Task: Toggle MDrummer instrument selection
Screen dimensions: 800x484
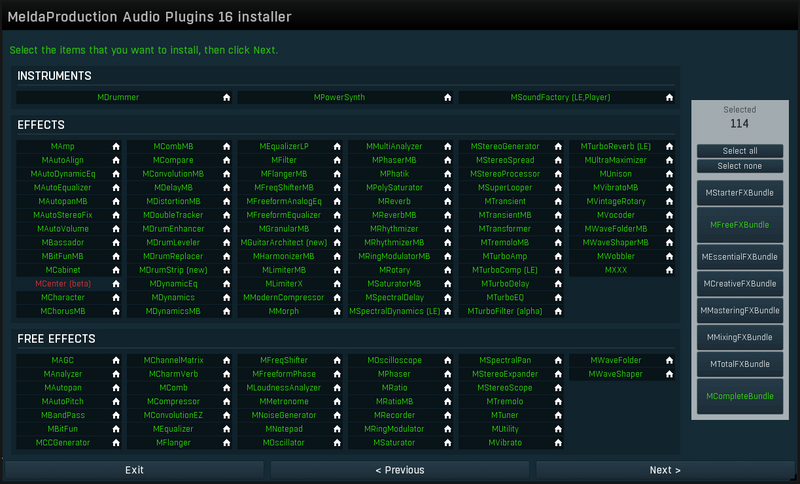Action: tap(118, 97)
